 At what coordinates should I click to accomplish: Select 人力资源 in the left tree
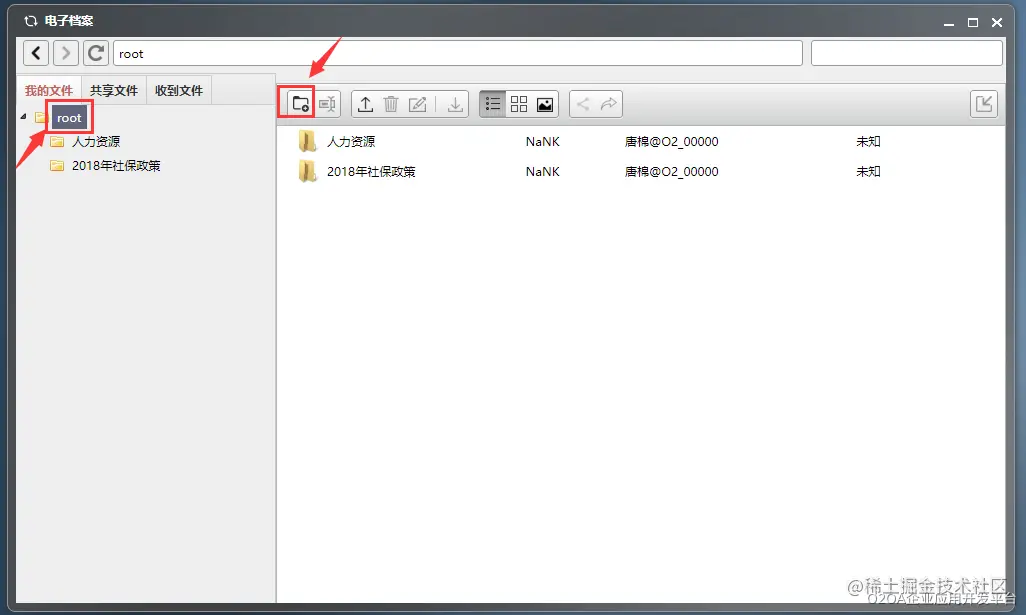pyautogui.click(x=96, y=141)
